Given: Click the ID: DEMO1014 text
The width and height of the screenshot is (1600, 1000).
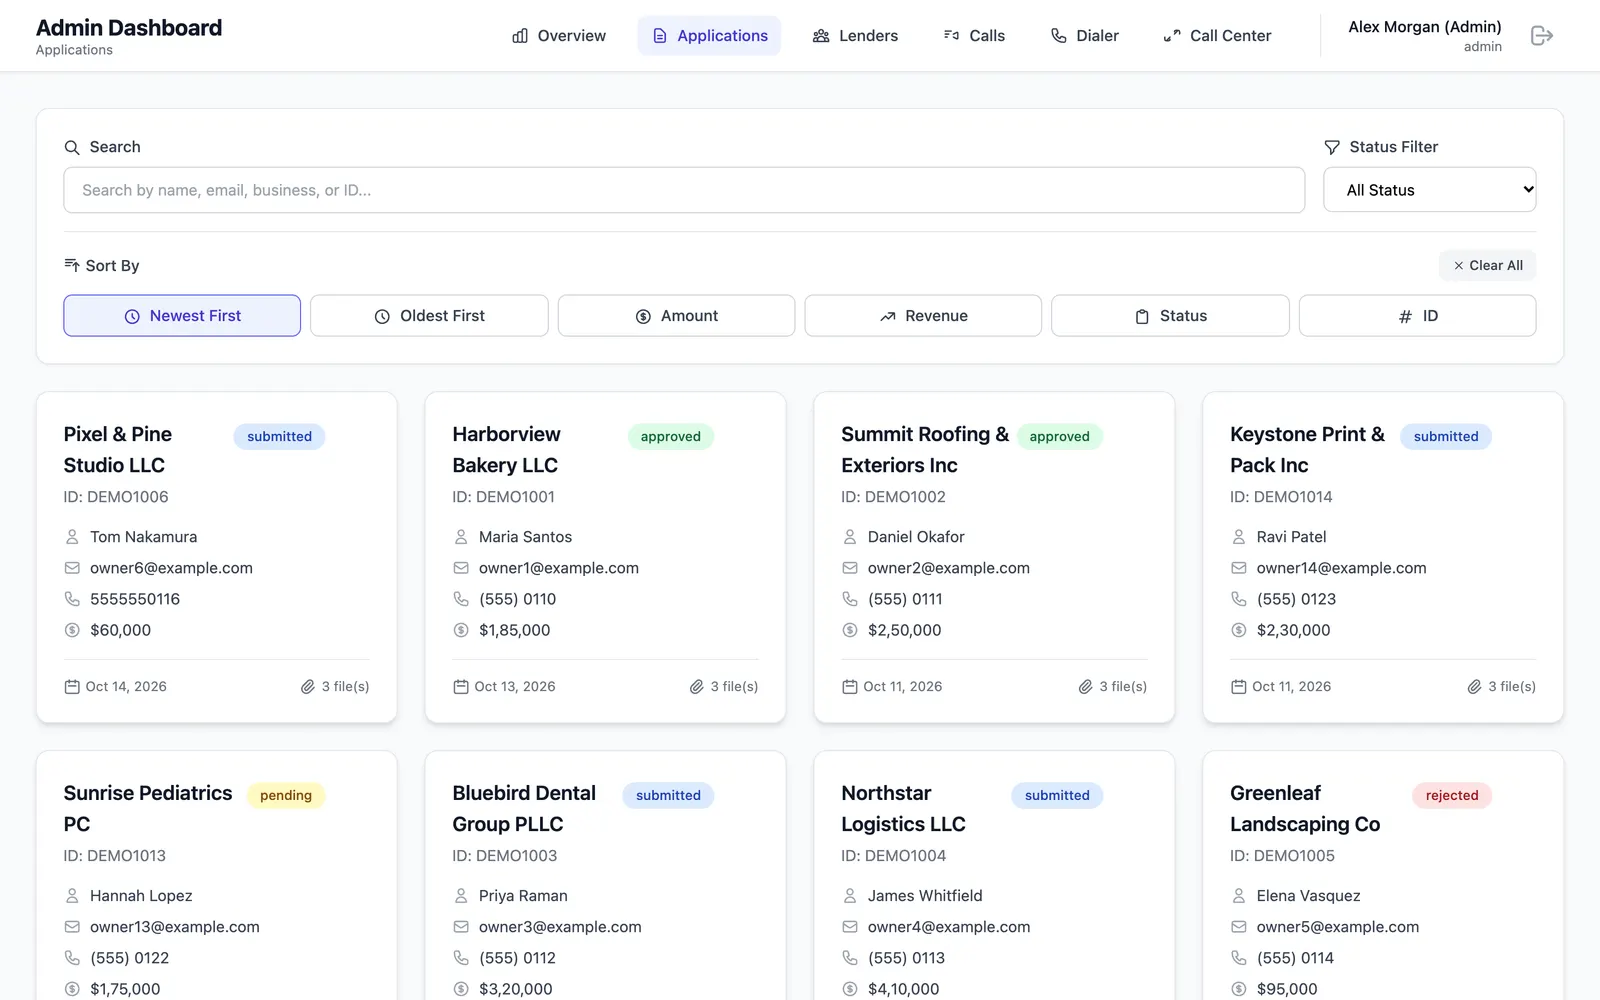Looking at the screenshot, I should click(x=1281, y=497).
